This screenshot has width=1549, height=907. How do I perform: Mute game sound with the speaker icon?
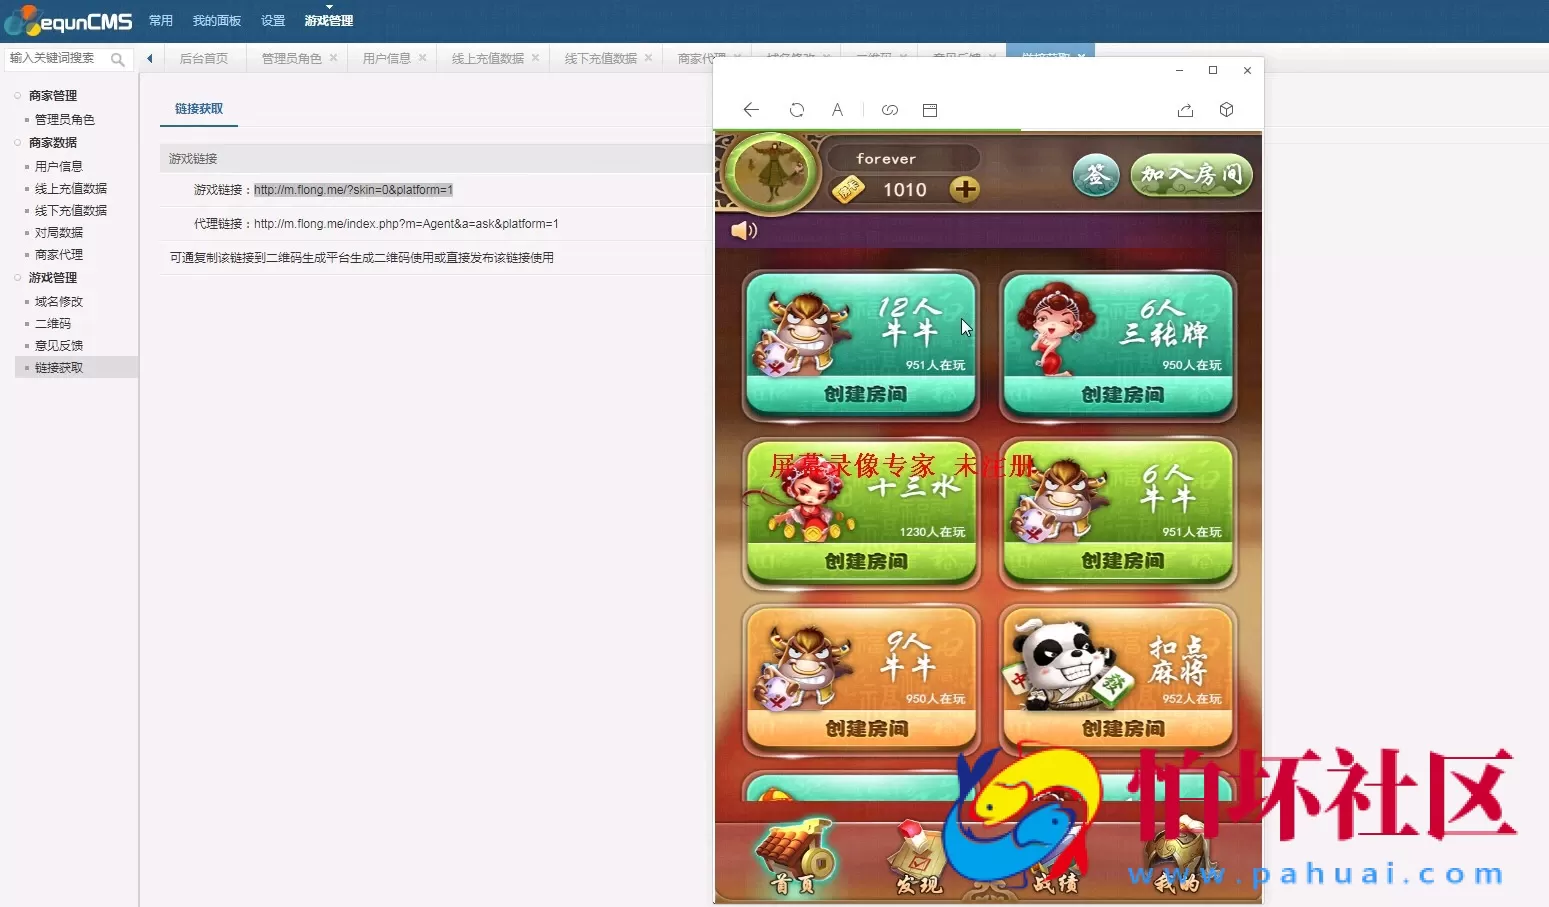point(744,229)
